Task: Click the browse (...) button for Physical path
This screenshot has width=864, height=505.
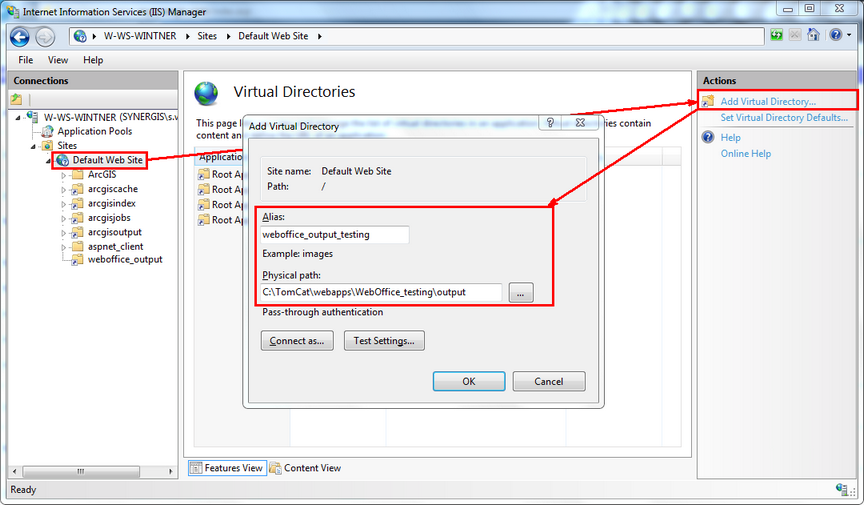Action: pyautogui.click(x=521, y=293)
